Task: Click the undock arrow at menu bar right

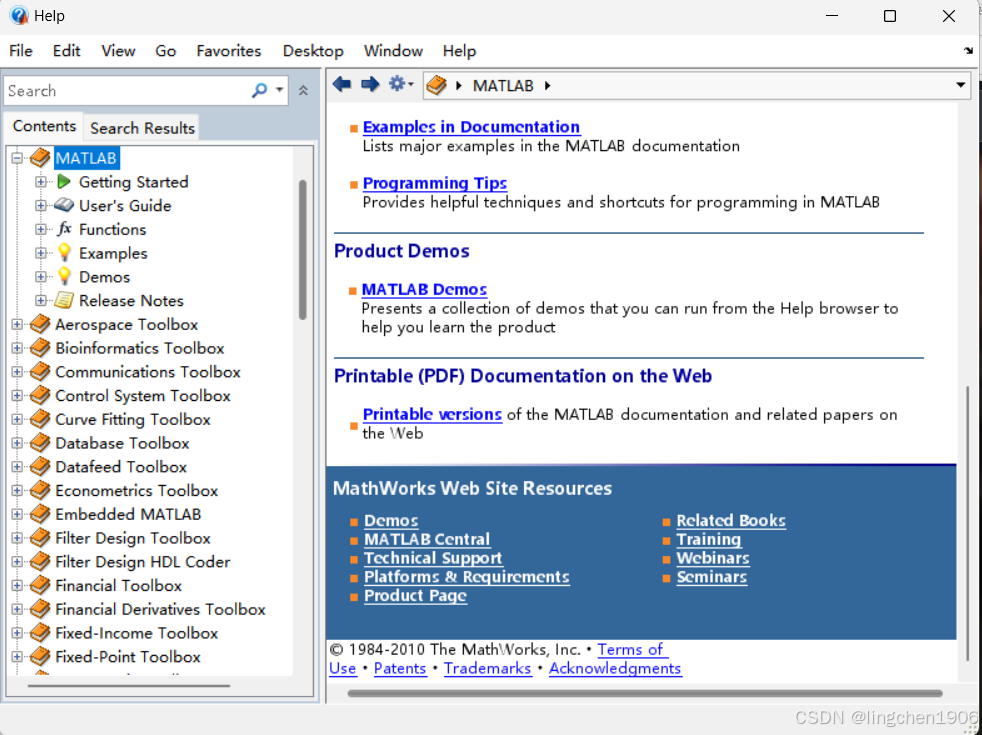Action: (x=968, y=51)
